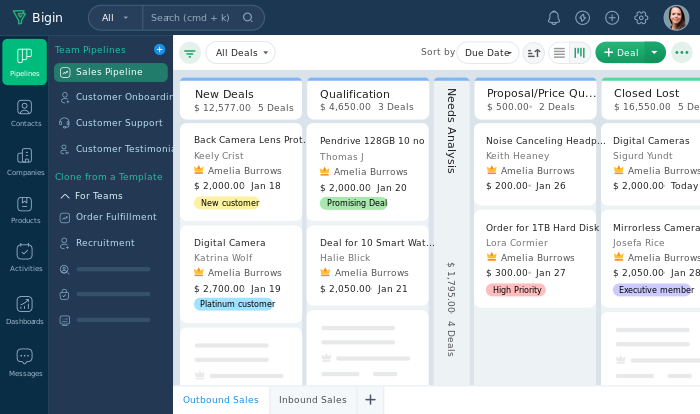This screenshot has width=700, height=414.
Task: Click the High Priority tag
Action: pos(516,290)
